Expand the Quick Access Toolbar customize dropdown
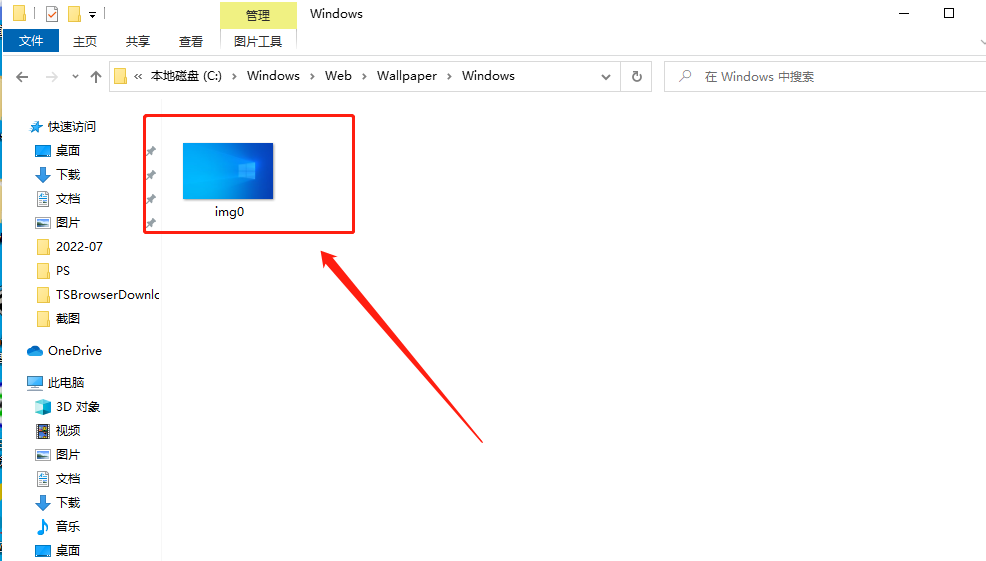This screenshot has height=561, width=986. (x=93, y=15)
